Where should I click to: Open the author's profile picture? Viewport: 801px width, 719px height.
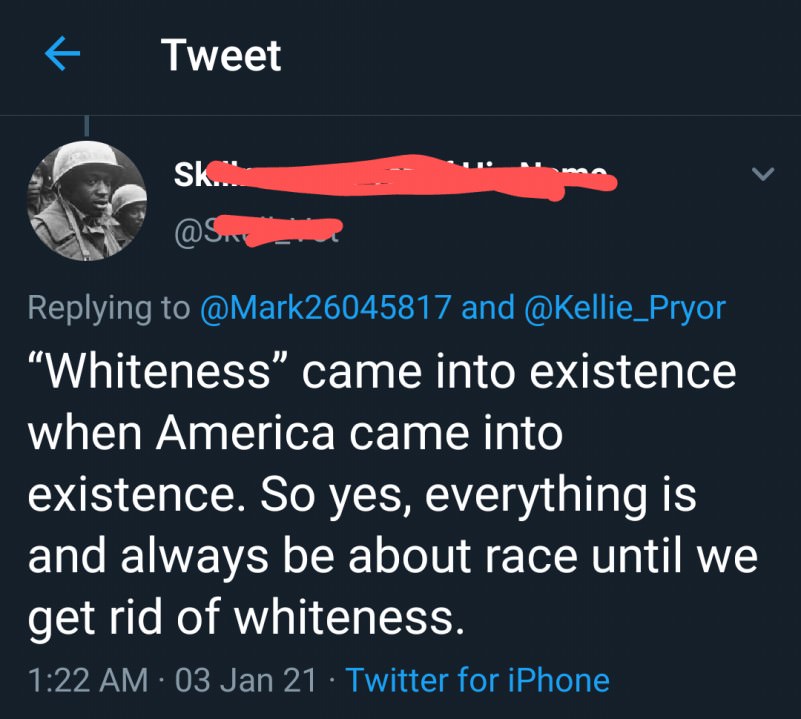86,201
